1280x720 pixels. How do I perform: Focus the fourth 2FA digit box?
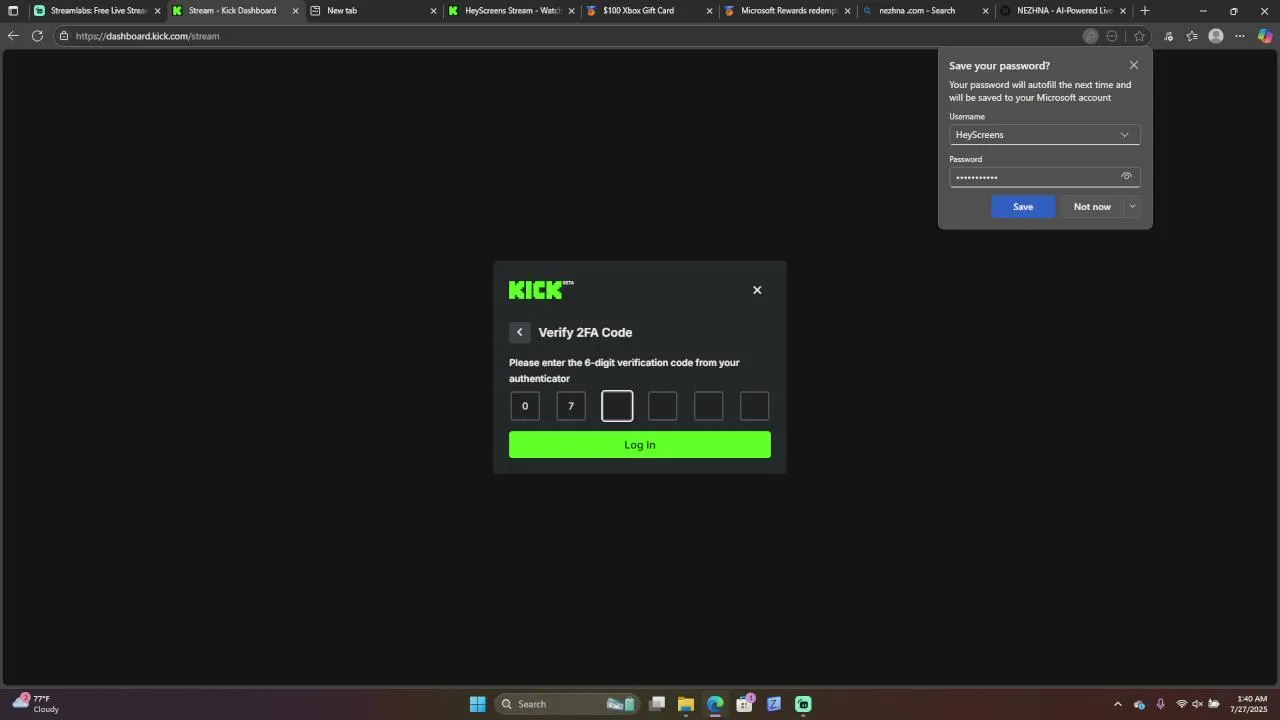coord(663,406)
